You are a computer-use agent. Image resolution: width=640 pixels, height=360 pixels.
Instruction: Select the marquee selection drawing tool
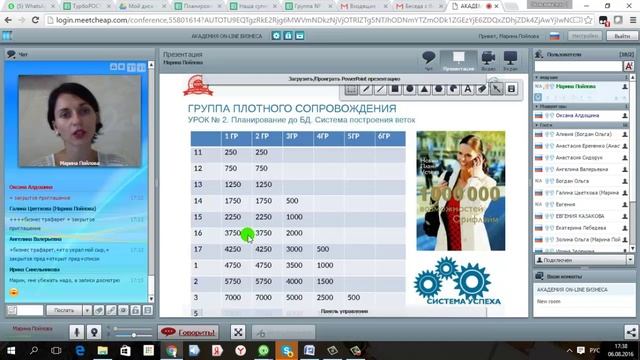[351, 89]
